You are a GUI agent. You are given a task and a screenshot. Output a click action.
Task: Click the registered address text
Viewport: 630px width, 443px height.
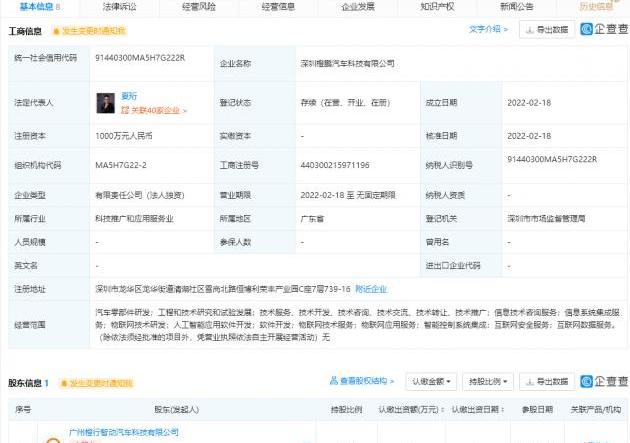pos(223,289)
